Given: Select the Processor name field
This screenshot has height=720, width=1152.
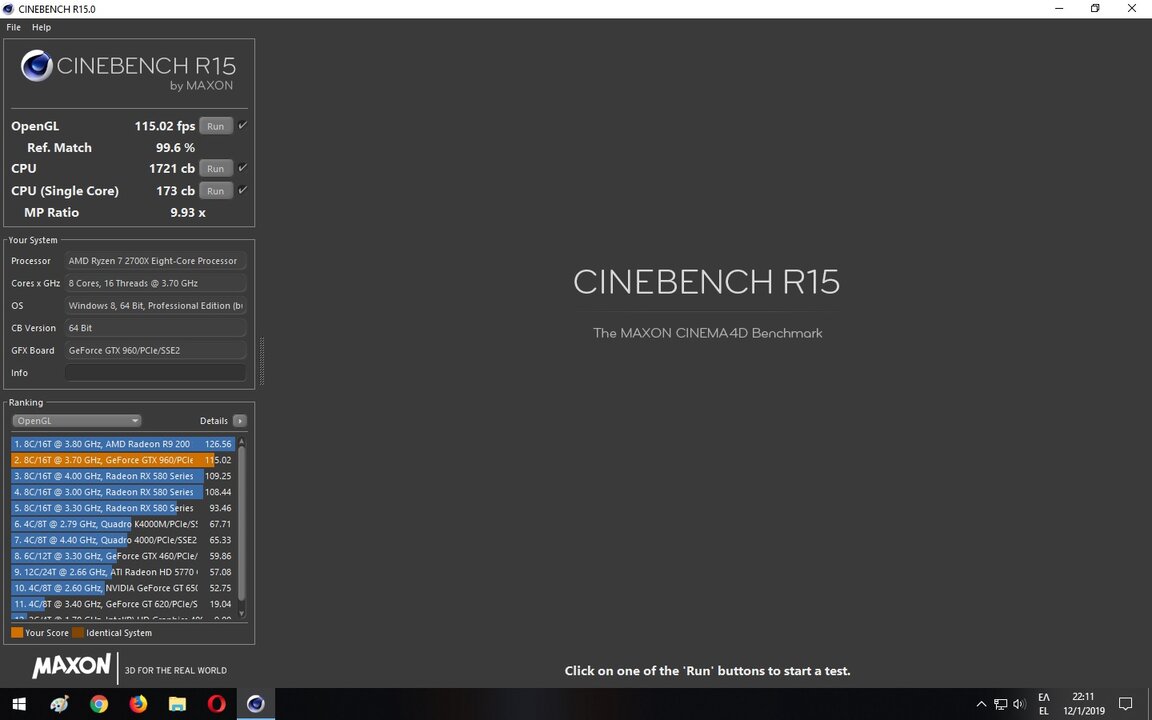Looking at the screenshot, I should click(x=155, y=261).
